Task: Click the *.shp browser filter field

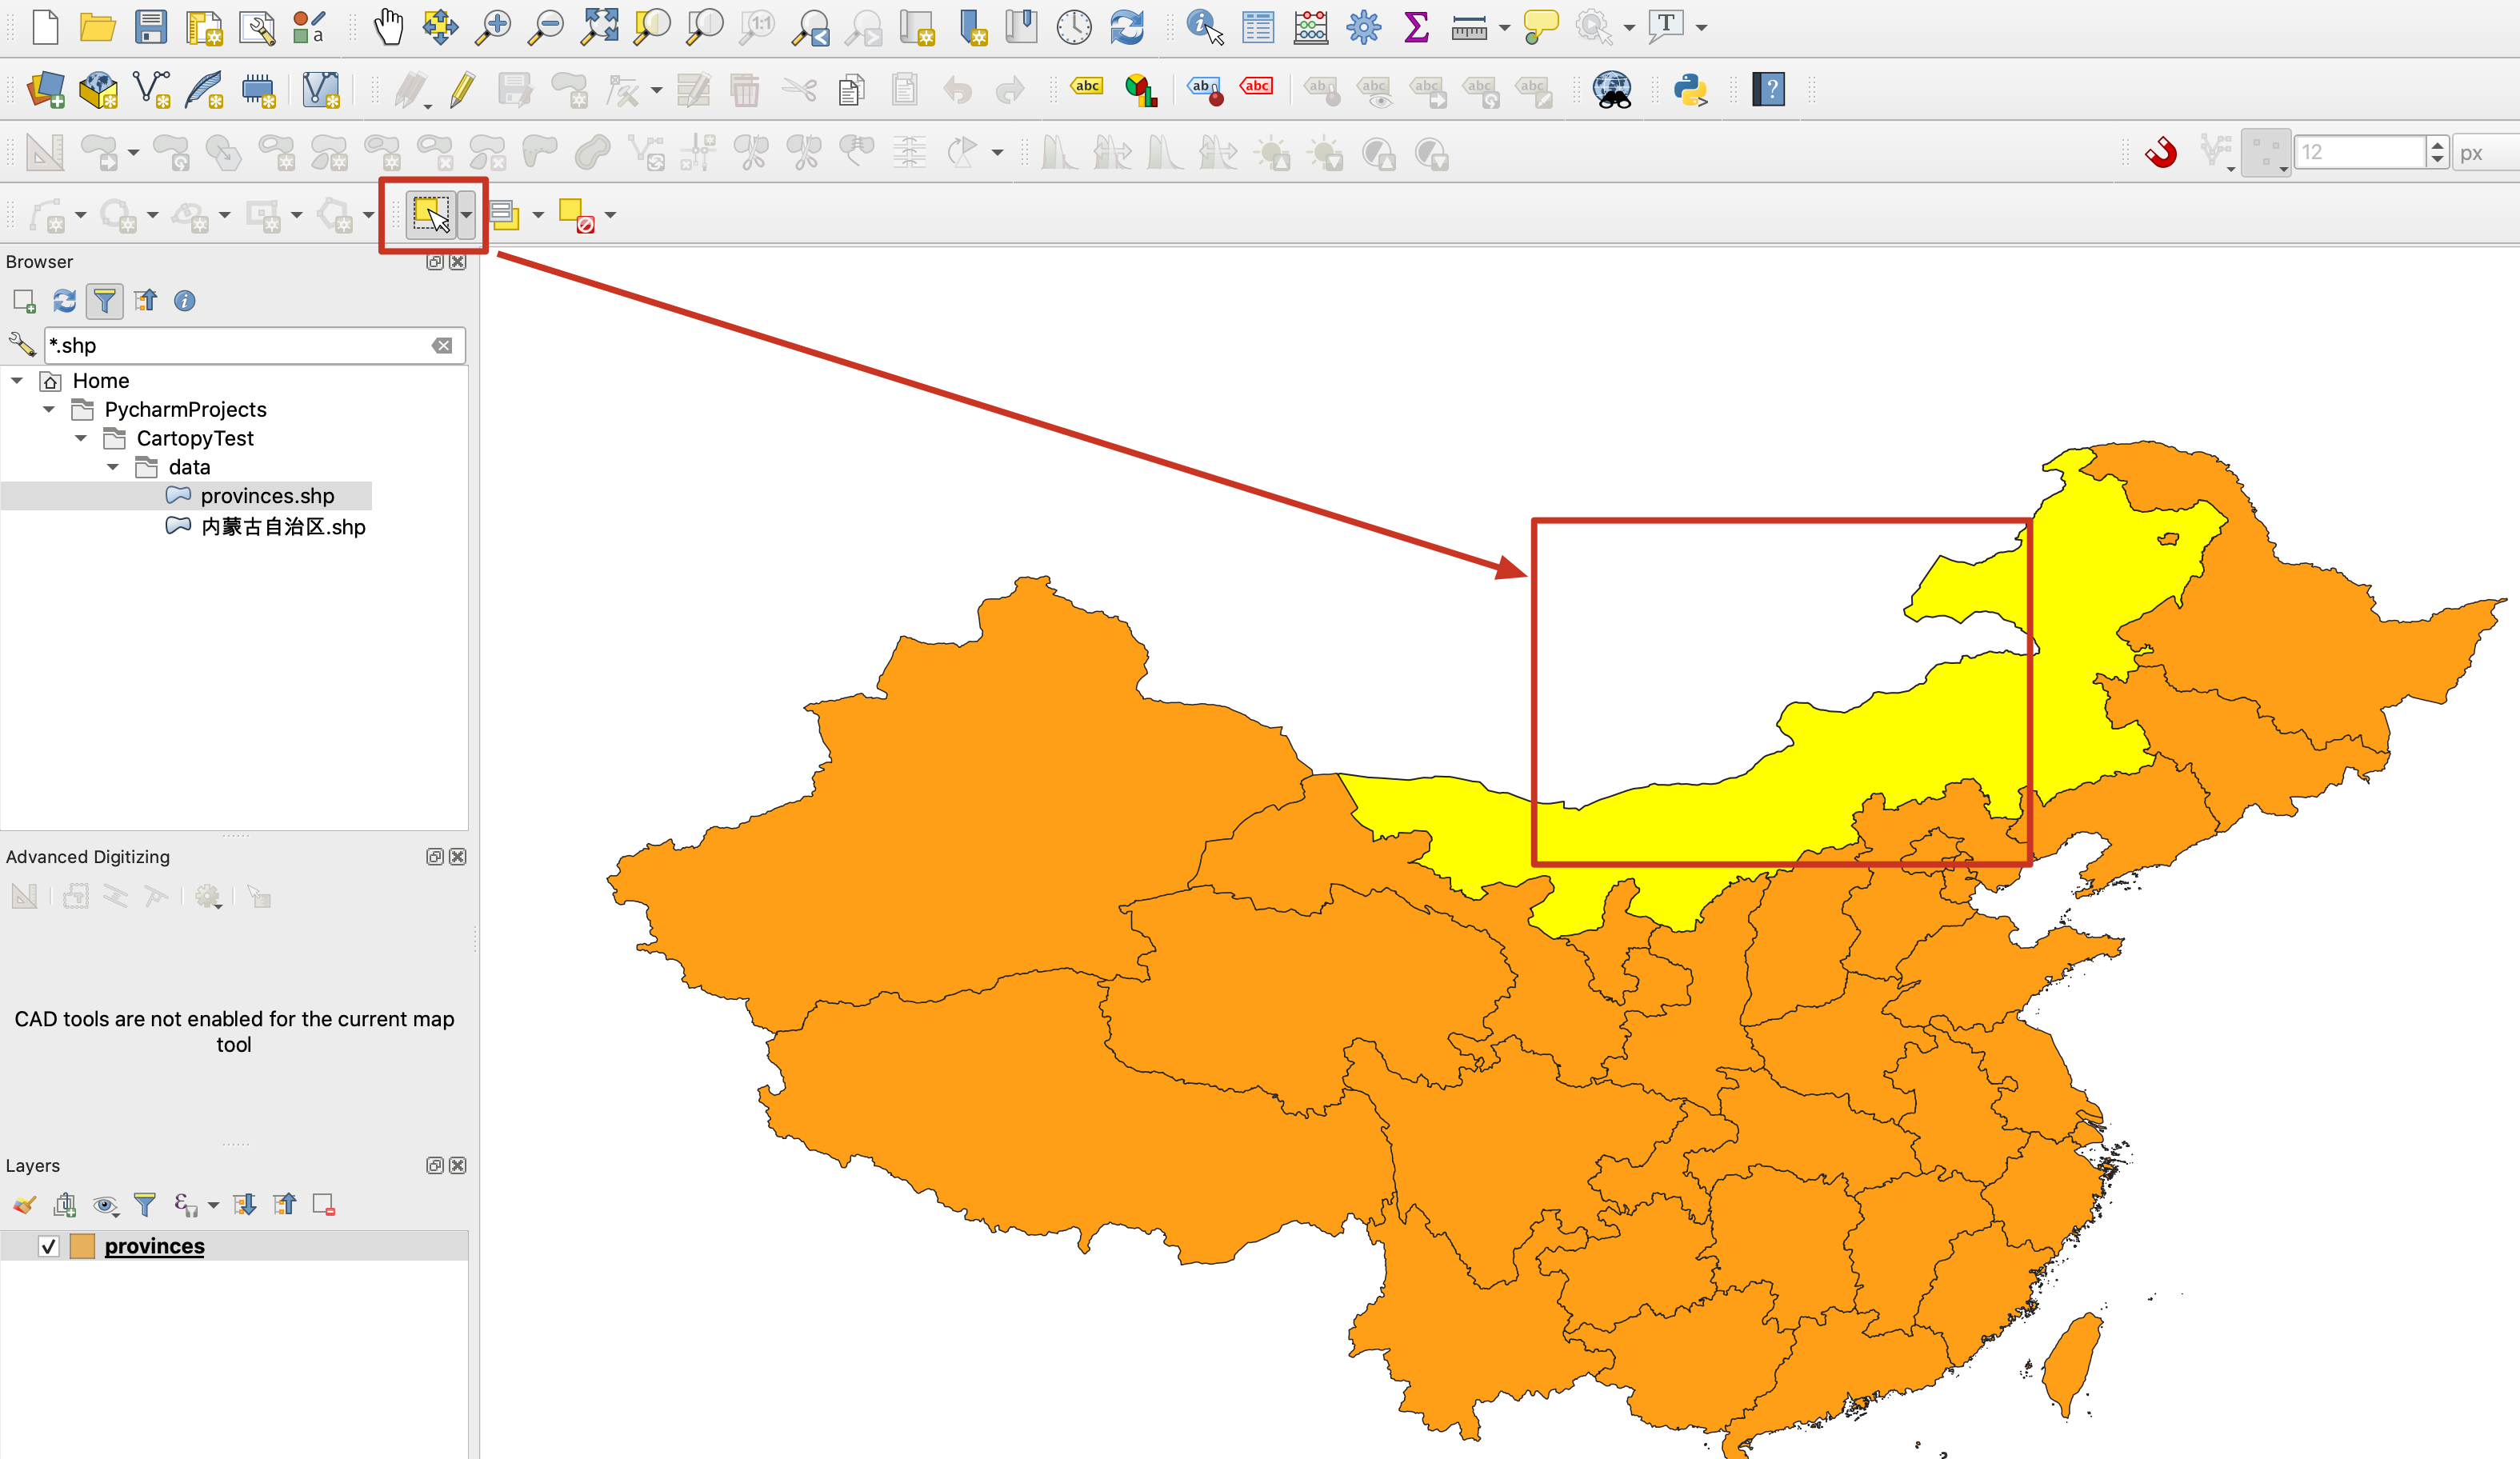Action: pyautogui.click(x=238, y=346)
